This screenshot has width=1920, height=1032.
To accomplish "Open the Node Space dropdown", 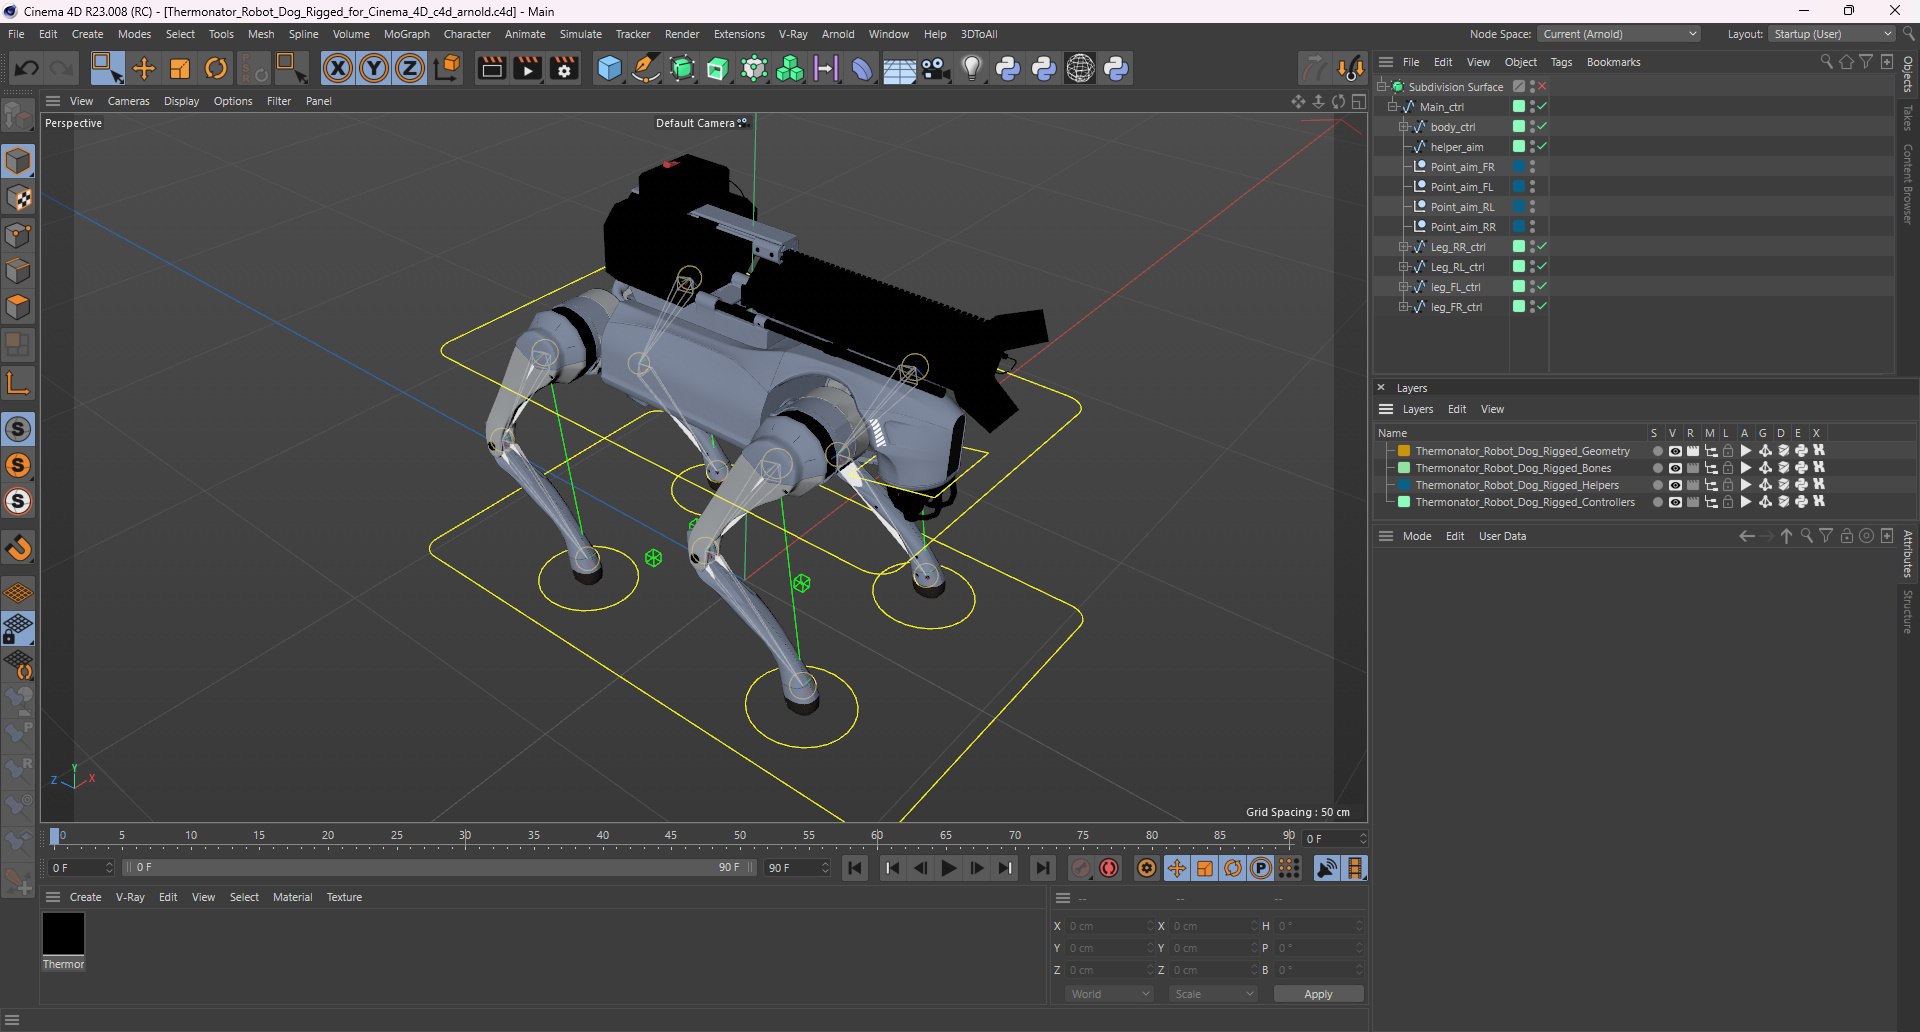I will [1619, 34].
